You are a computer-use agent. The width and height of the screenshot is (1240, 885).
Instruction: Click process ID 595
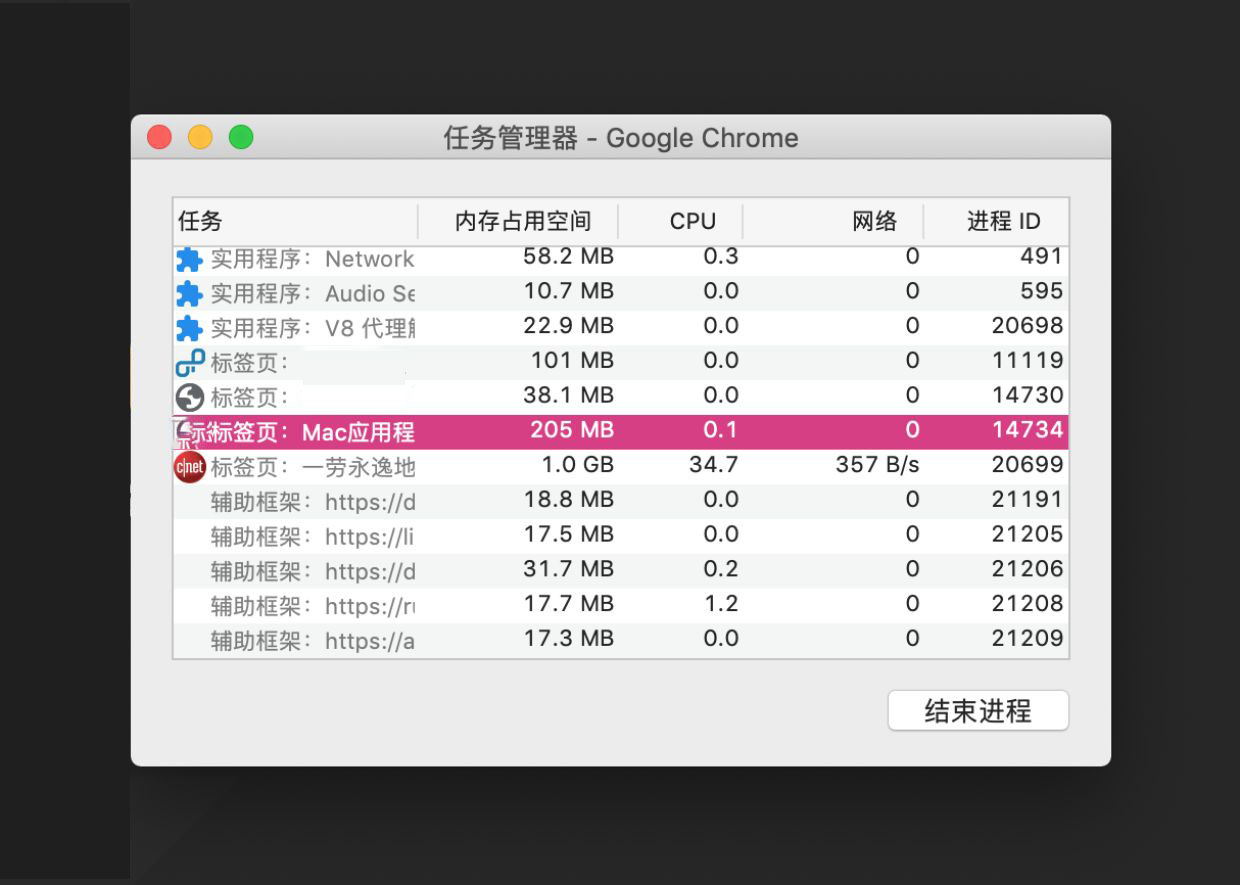(1042, 291)
